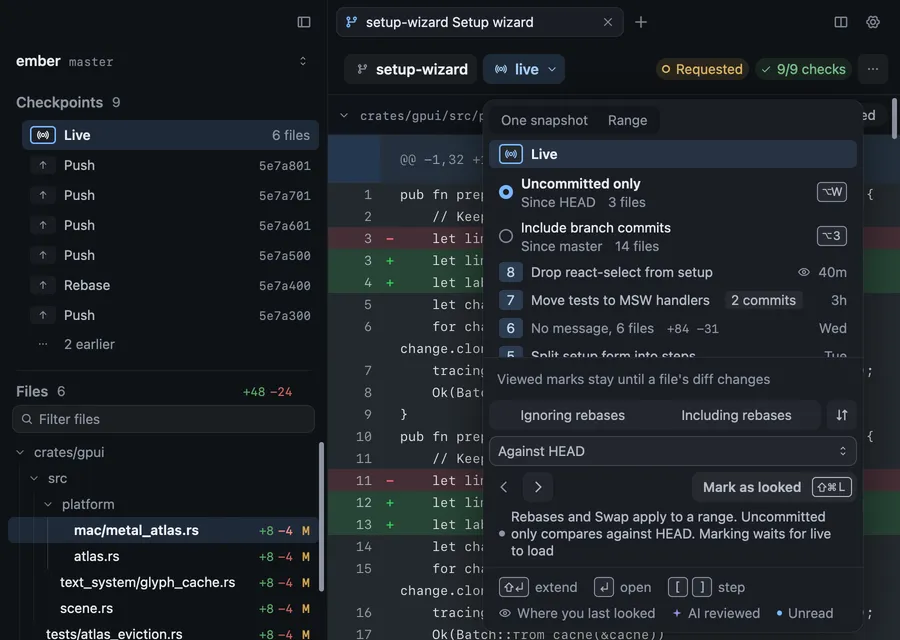Click the Mark as looked button

click(x=773, y=487)
